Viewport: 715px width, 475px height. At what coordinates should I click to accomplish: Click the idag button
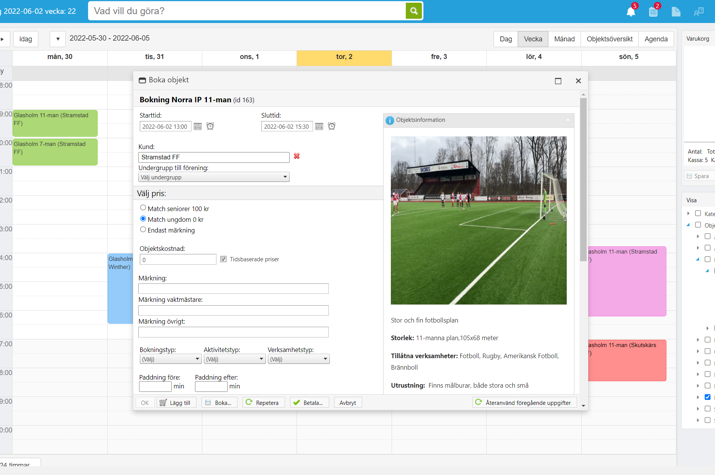pyautogui.click(x=26, y=39)
